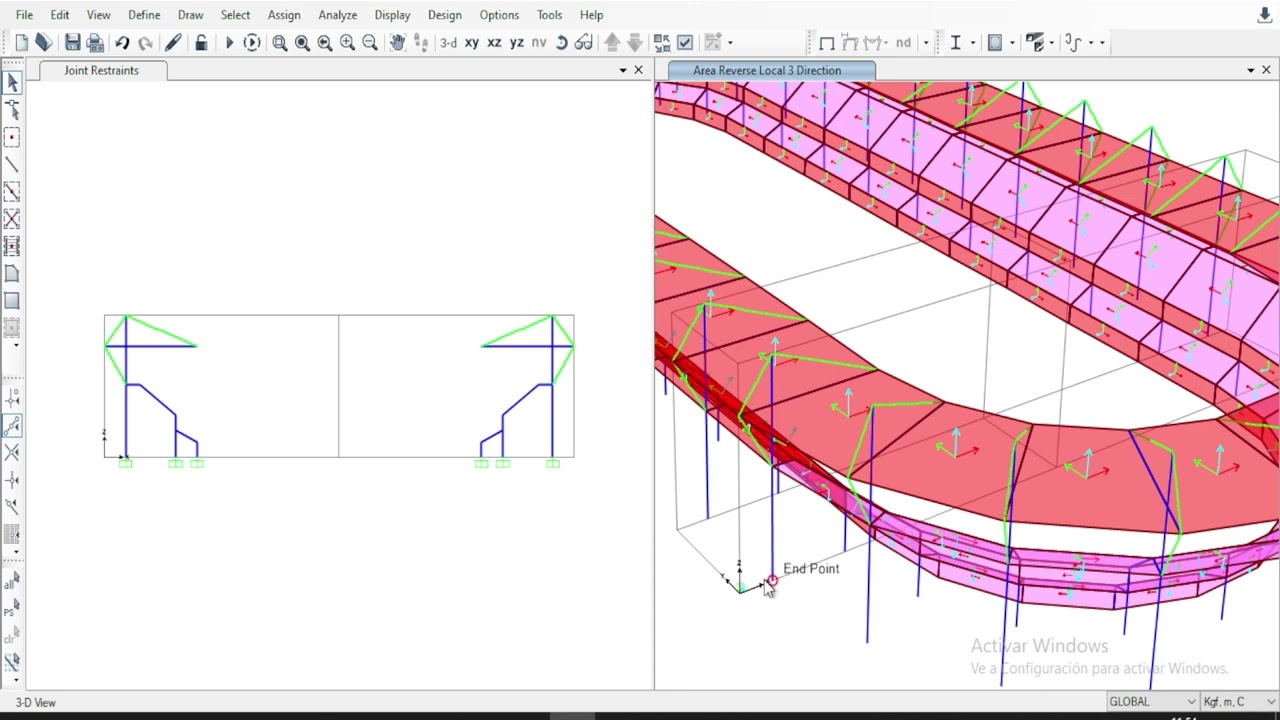Click the New Model icon

coord(21,42)
